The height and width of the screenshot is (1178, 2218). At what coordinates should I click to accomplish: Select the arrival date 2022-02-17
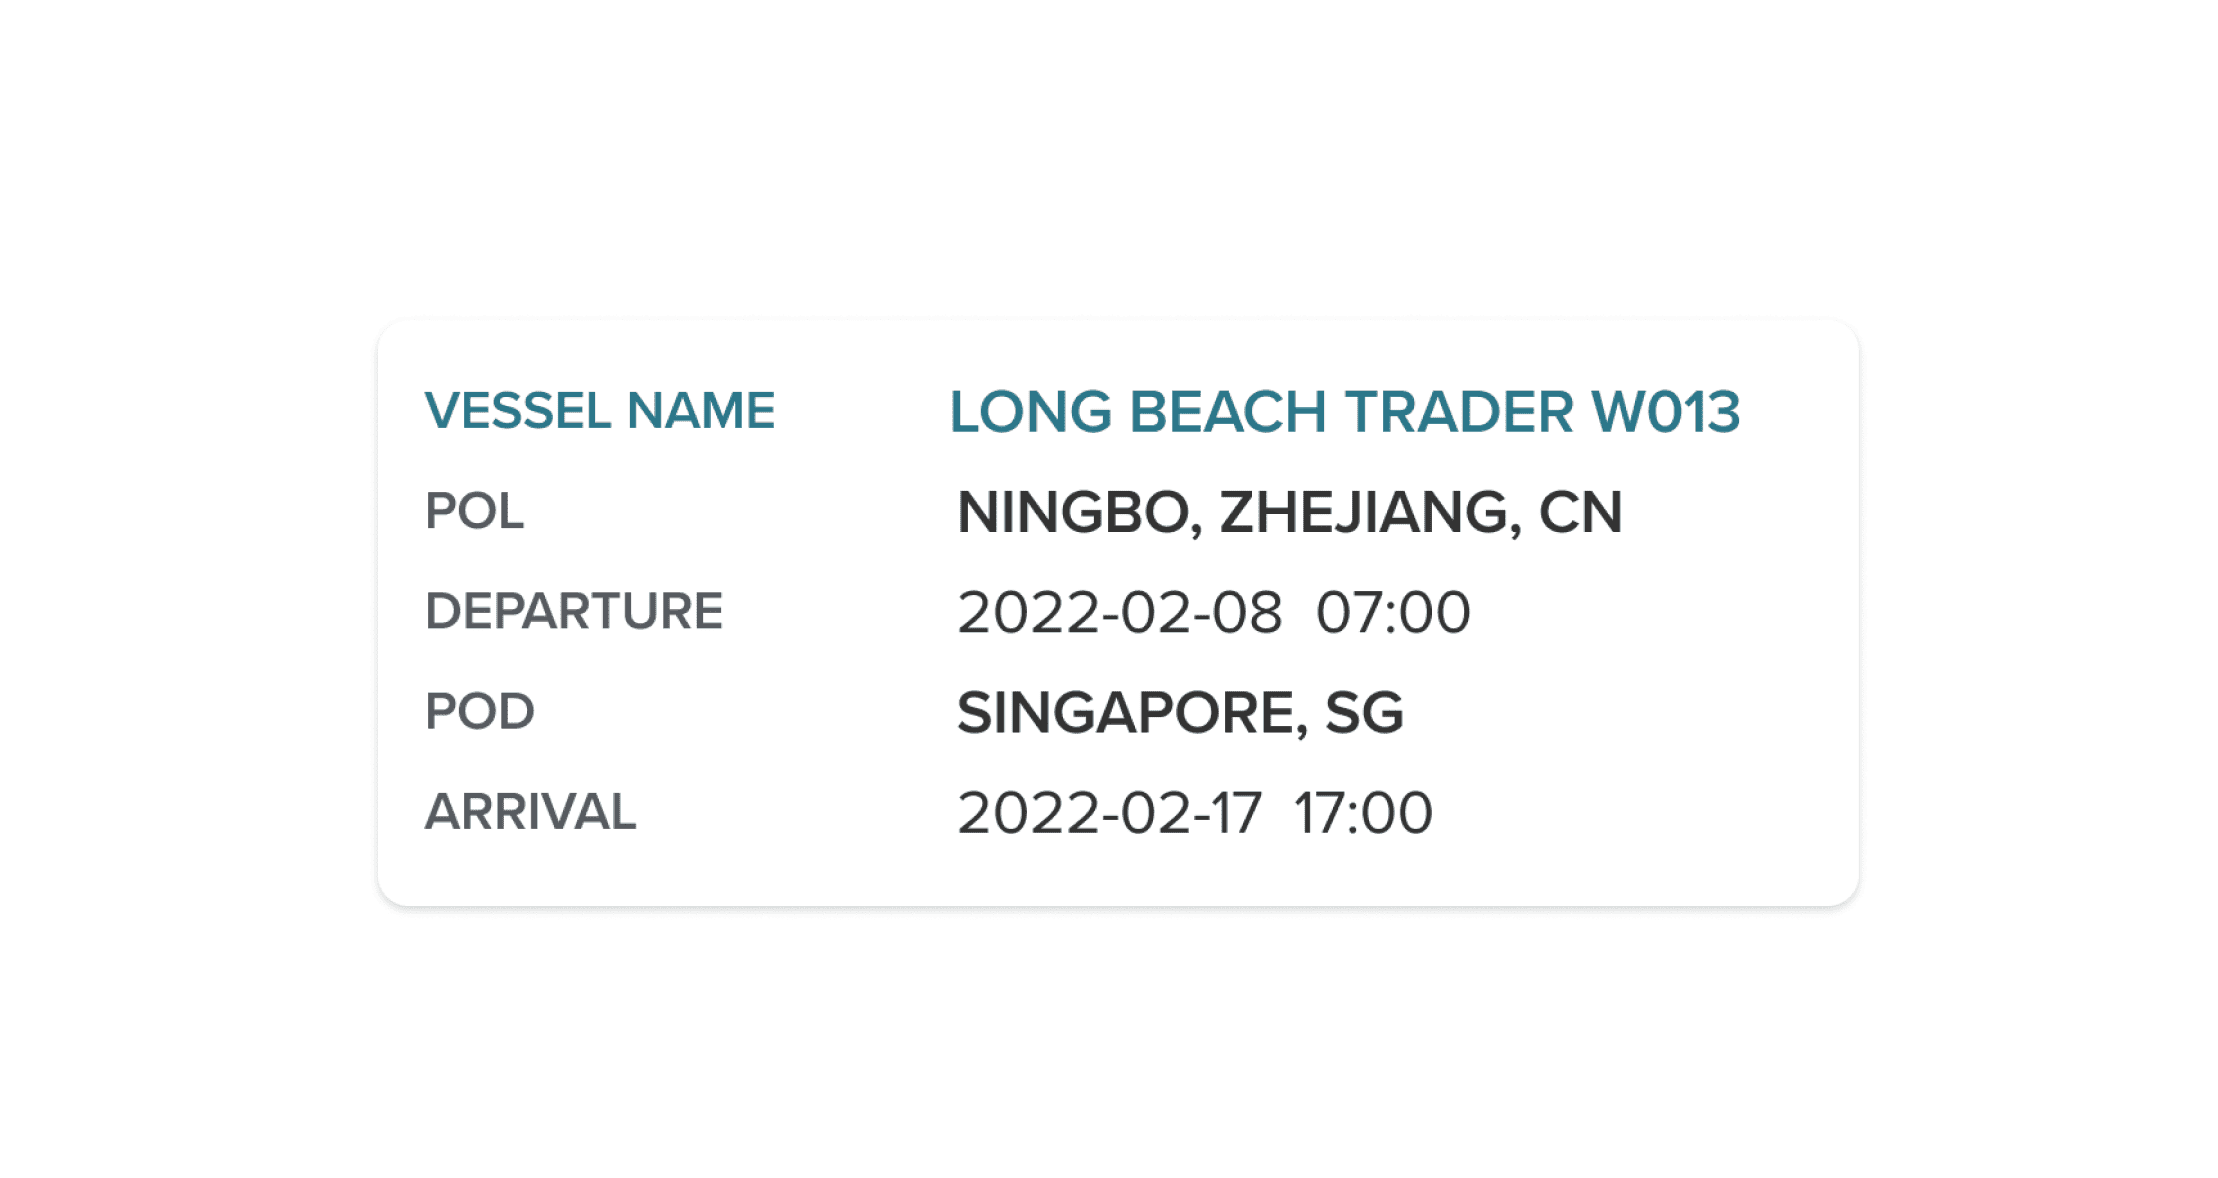1109,813
